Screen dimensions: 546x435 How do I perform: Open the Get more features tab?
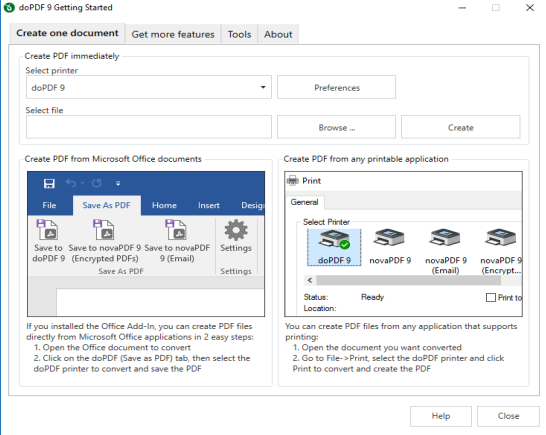point(173,34)
